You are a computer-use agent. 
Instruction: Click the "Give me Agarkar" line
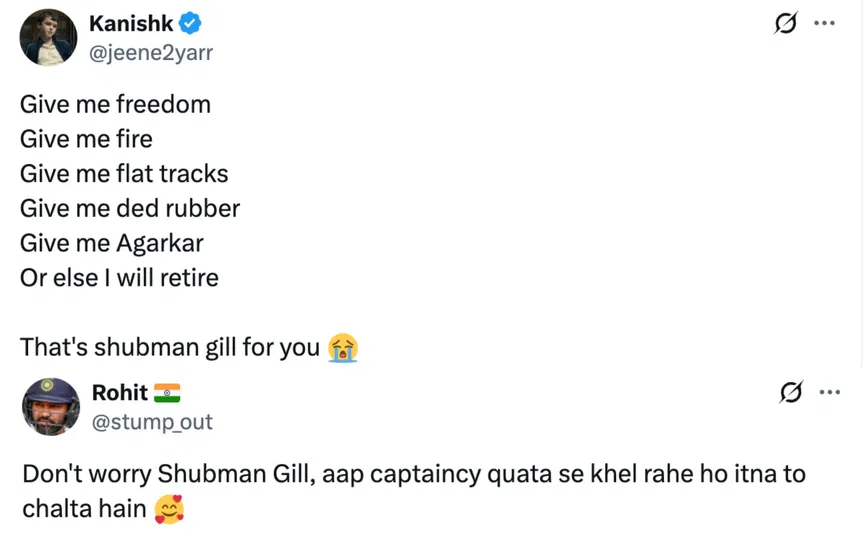click(112, 243)
